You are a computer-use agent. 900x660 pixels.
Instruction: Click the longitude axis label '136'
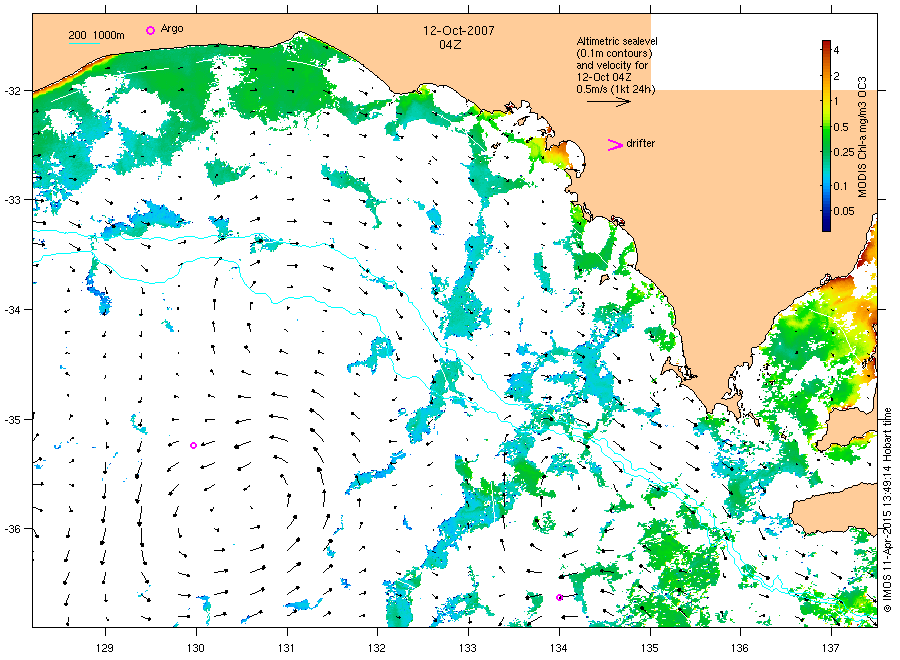coord(740,648)
